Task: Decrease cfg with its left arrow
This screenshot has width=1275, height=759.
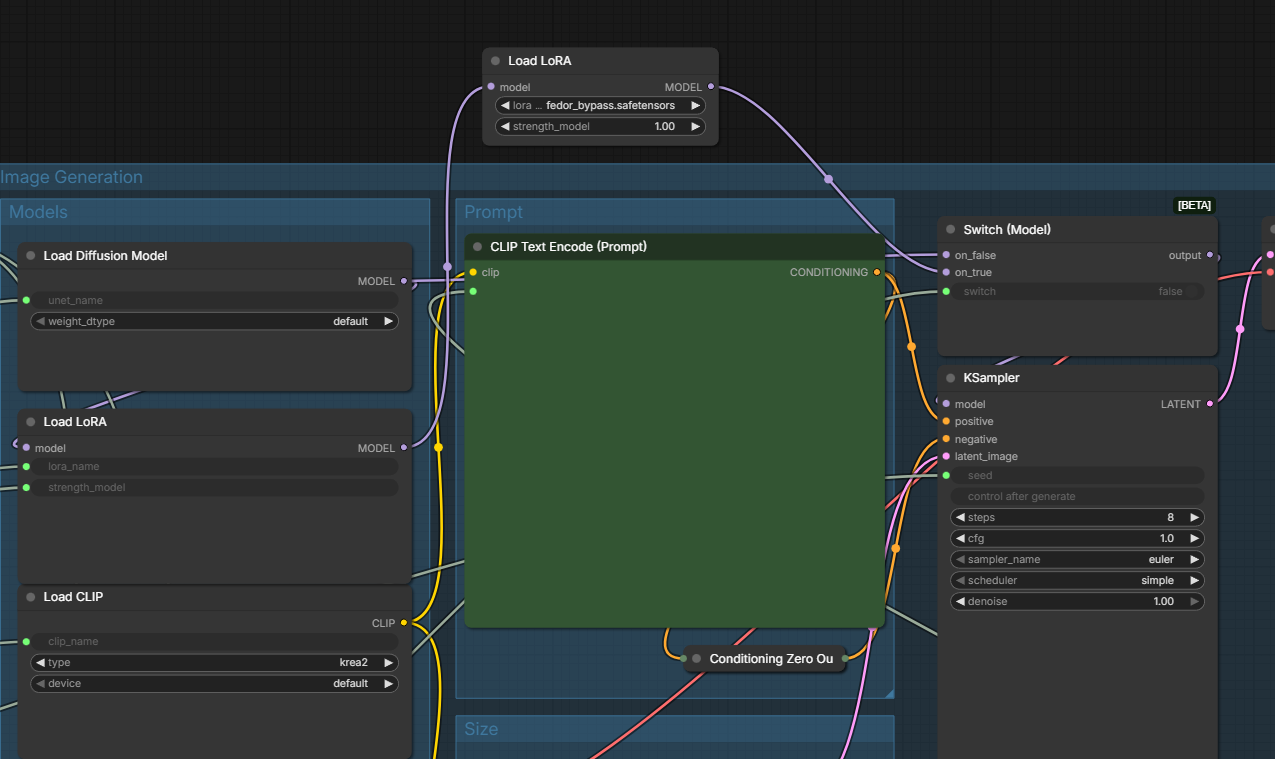Action: point(960,539)
